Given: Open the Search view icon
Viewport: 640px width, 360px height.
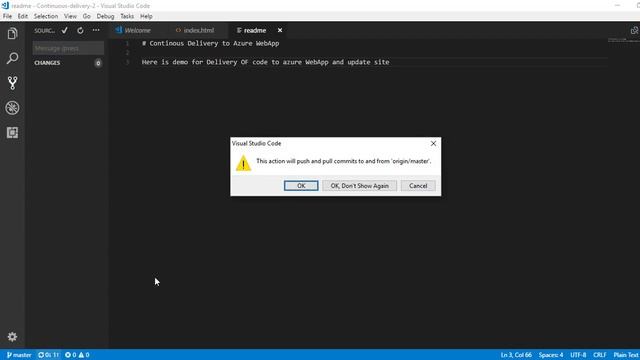Looking at the screenshot, I should pyautogui.click(x=12, y=58).
